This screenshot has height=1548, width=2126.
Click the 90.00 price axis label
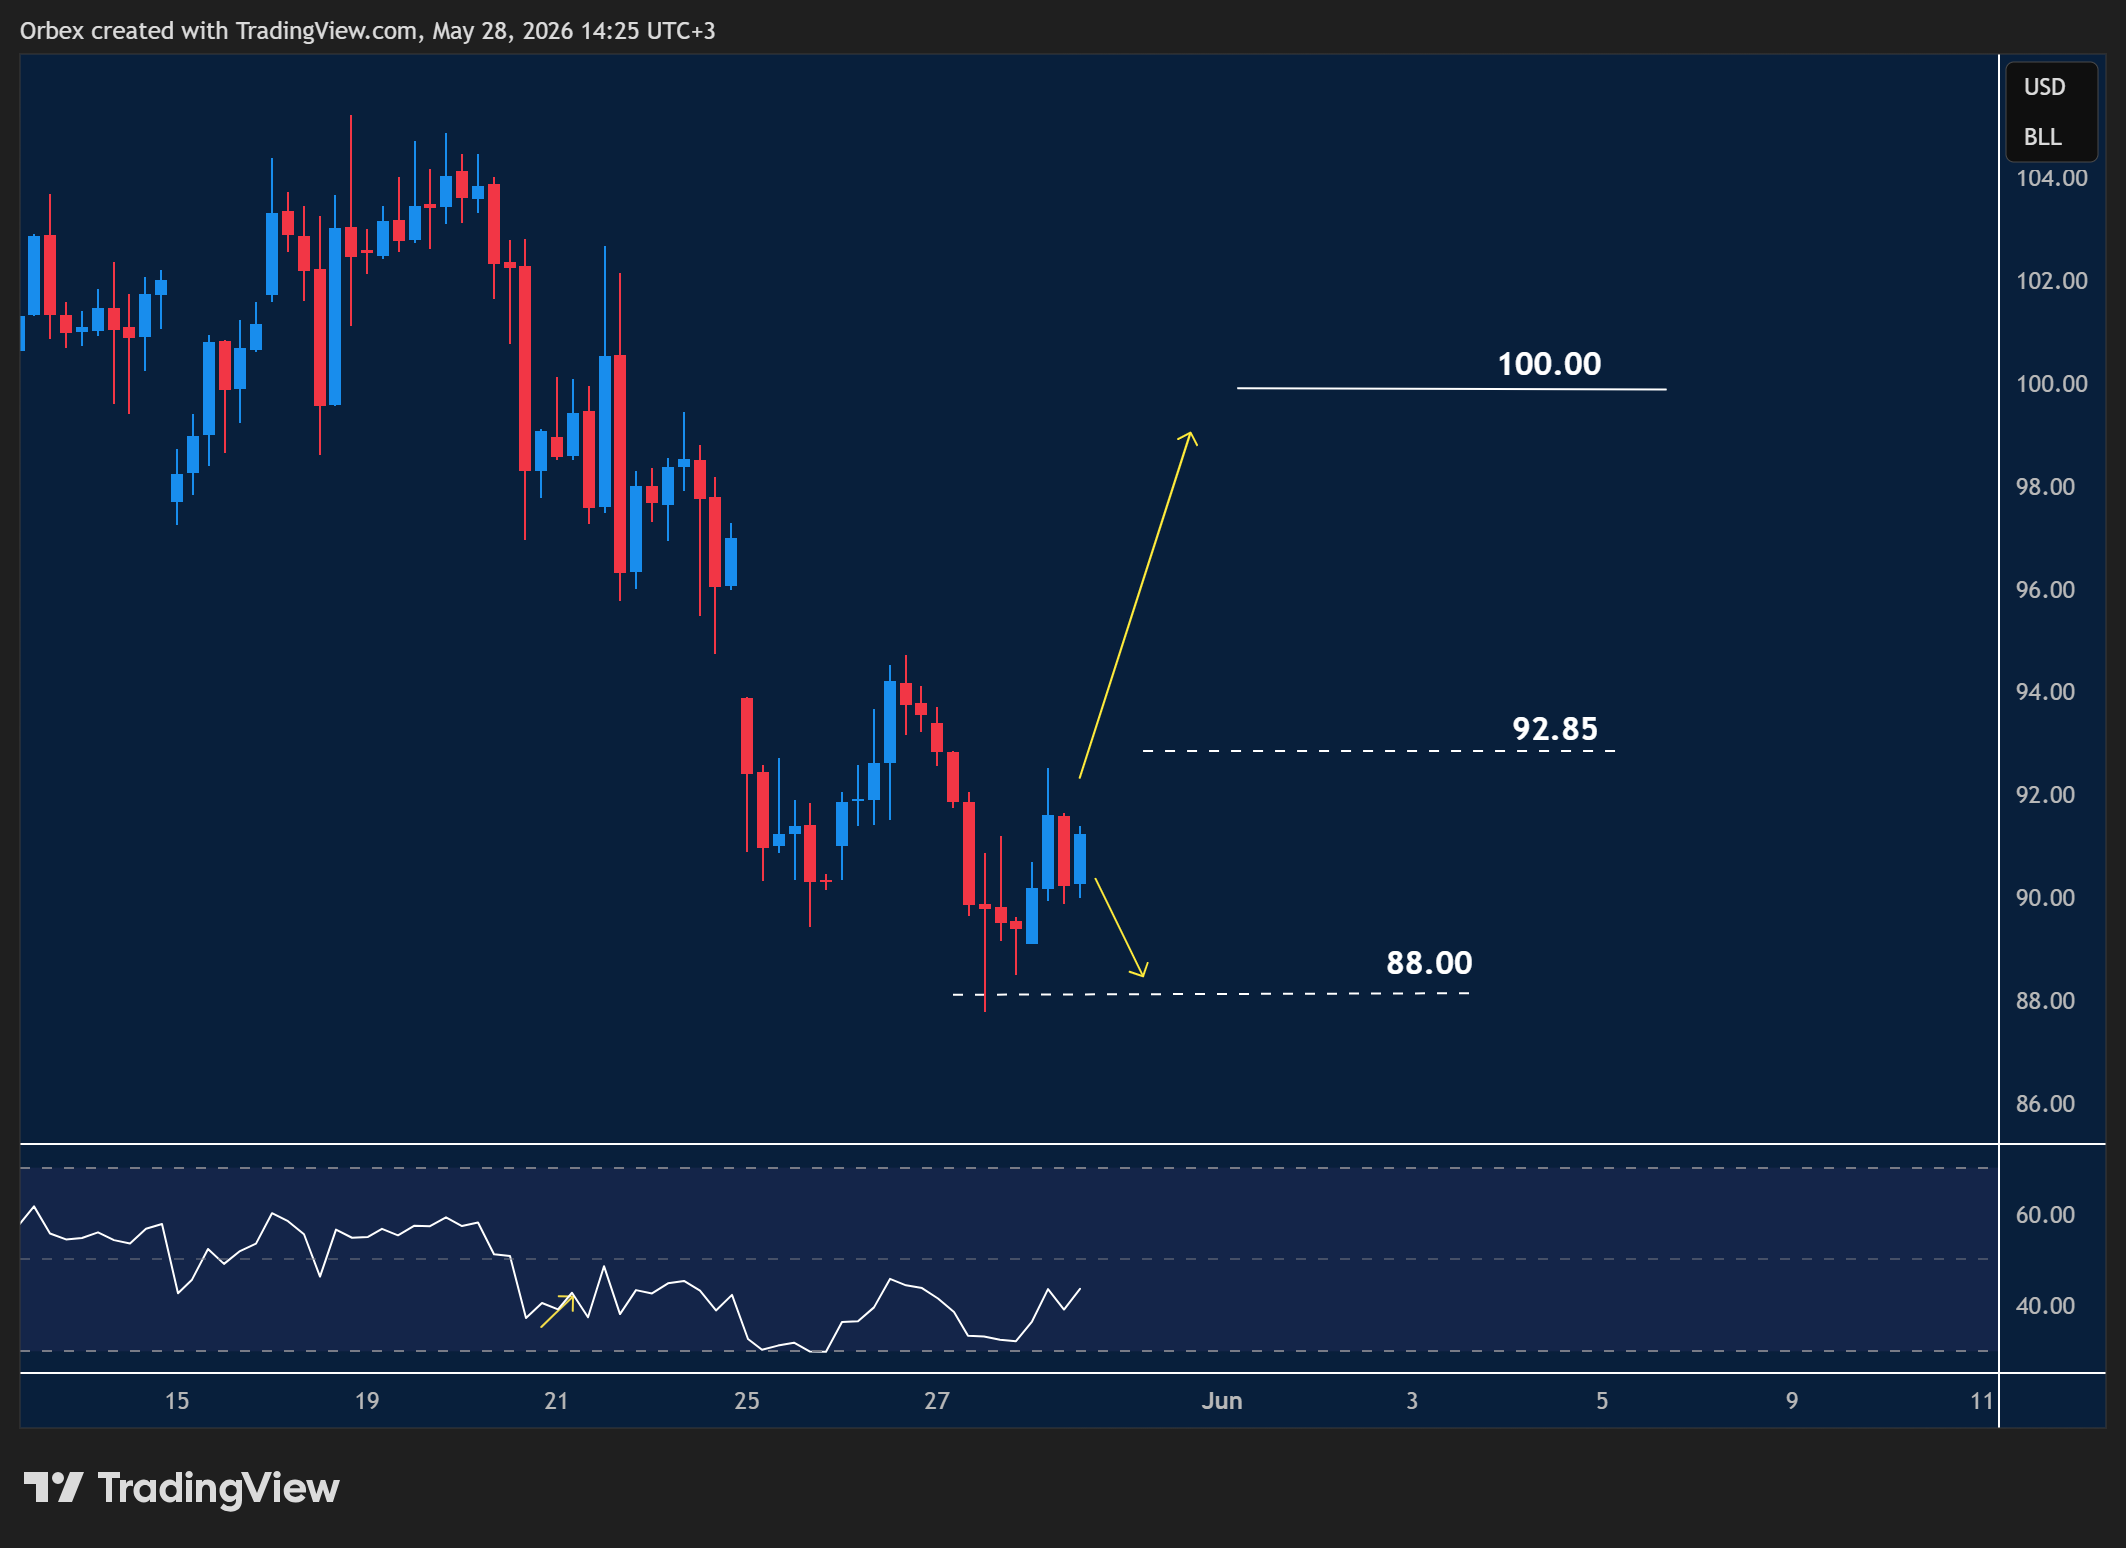[2045, 898]
